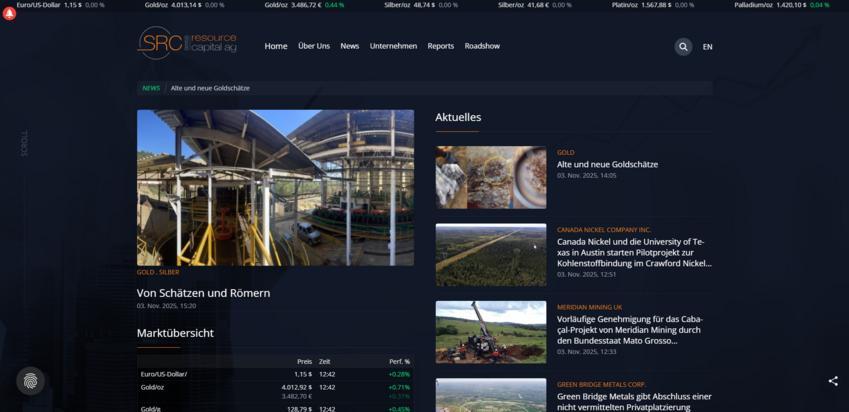849x412 pixels.
Task: Open the search magnifier icon
Action: point(683,46)
